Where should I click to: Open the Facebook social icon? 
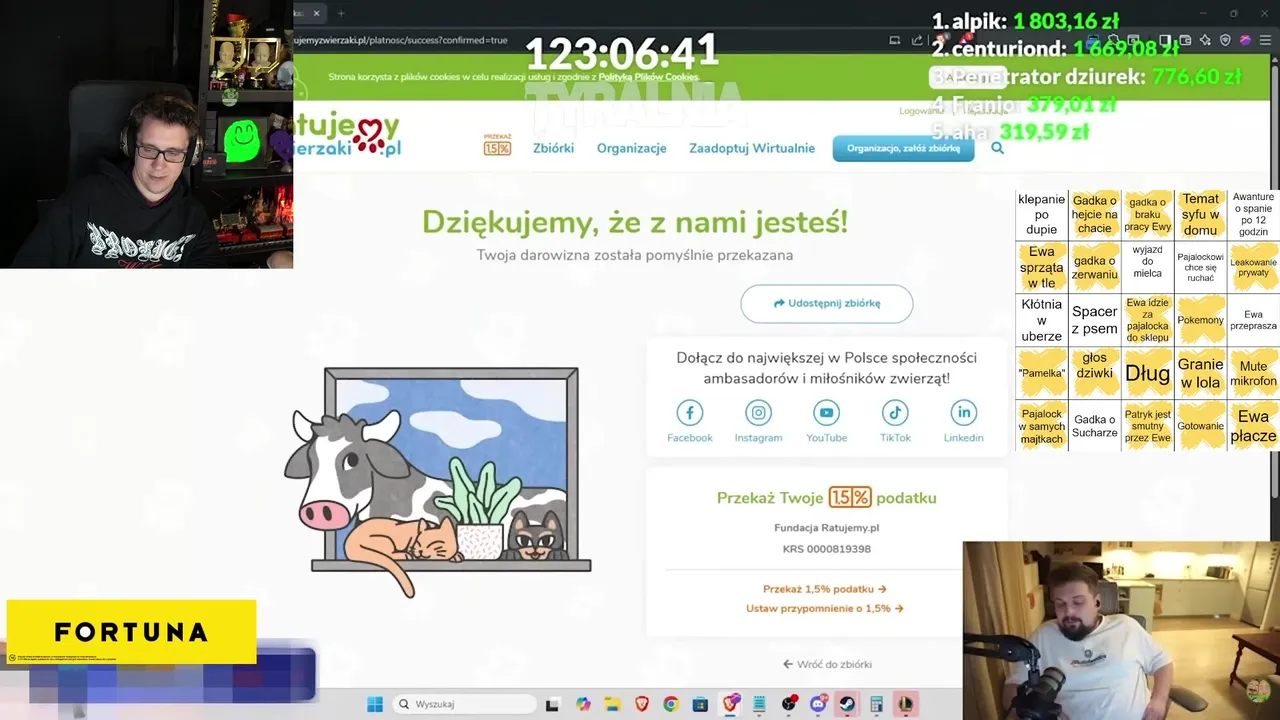coord(689,412)
